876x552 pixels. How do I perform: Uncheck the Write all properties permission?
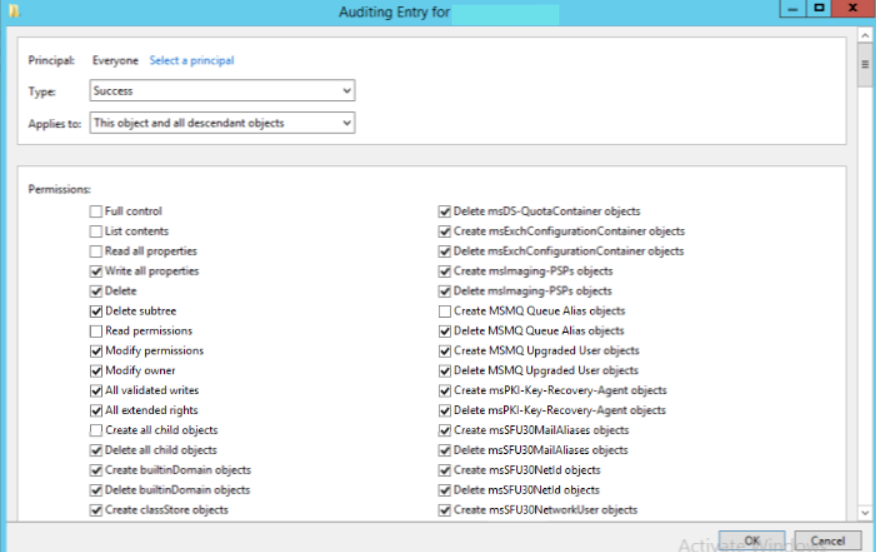point(96,271)
